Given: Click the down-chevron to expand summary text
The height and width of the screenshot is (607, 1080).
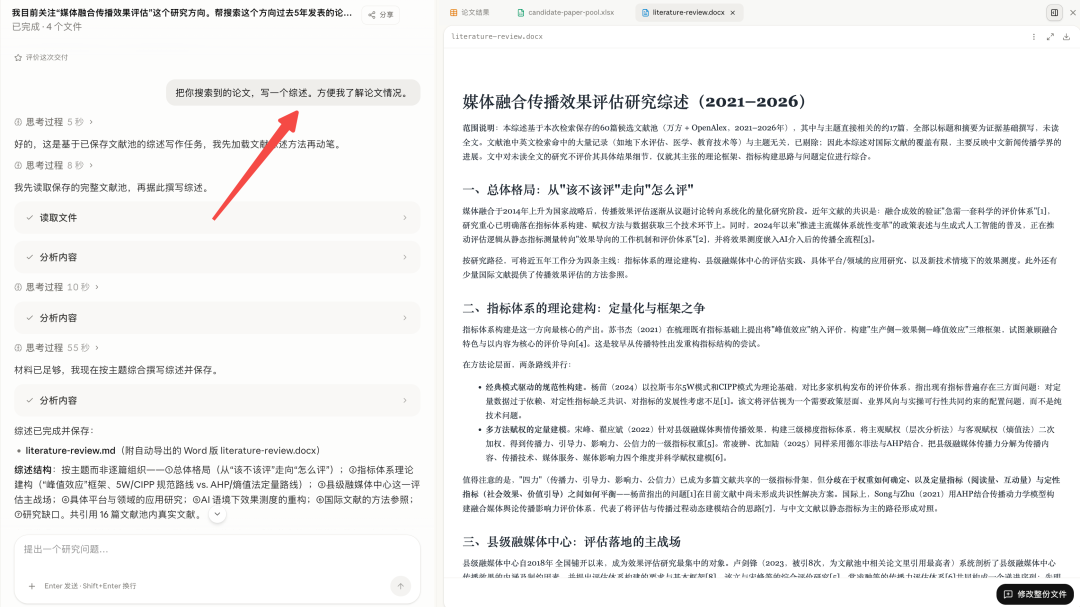Looking at the screenshot, I should click(x=217, y=514).
